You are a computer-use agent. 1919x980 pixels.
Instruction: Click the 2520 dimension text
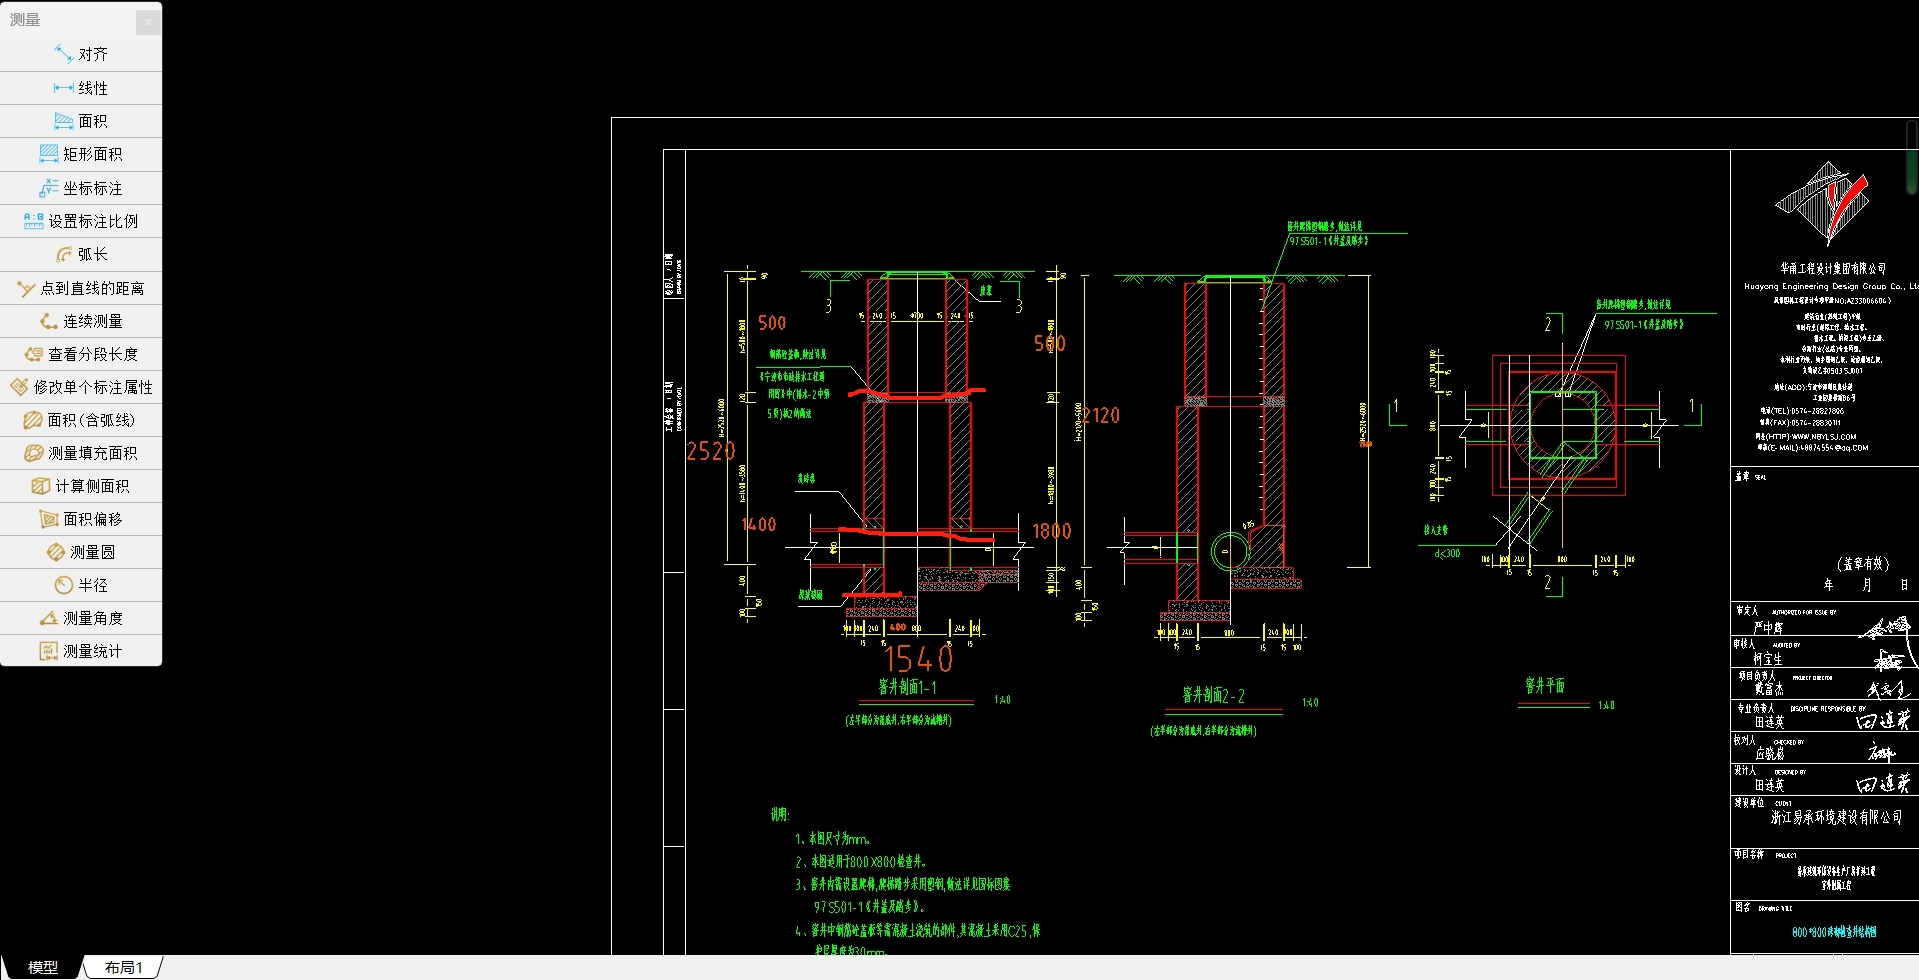710,451
